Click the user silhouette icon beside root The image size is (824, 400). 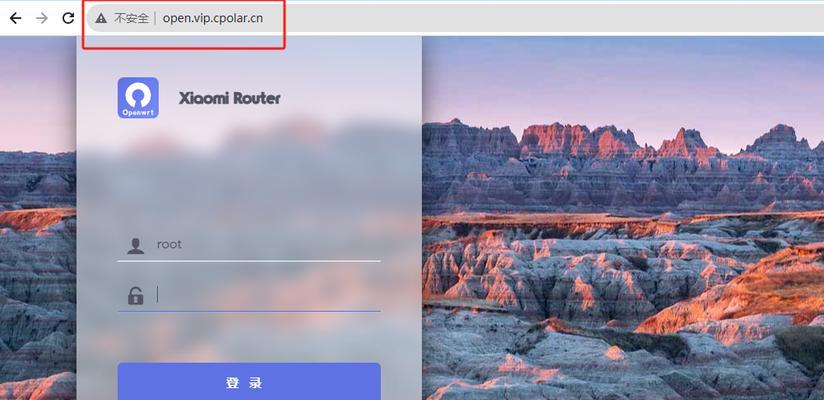(136, 245)
